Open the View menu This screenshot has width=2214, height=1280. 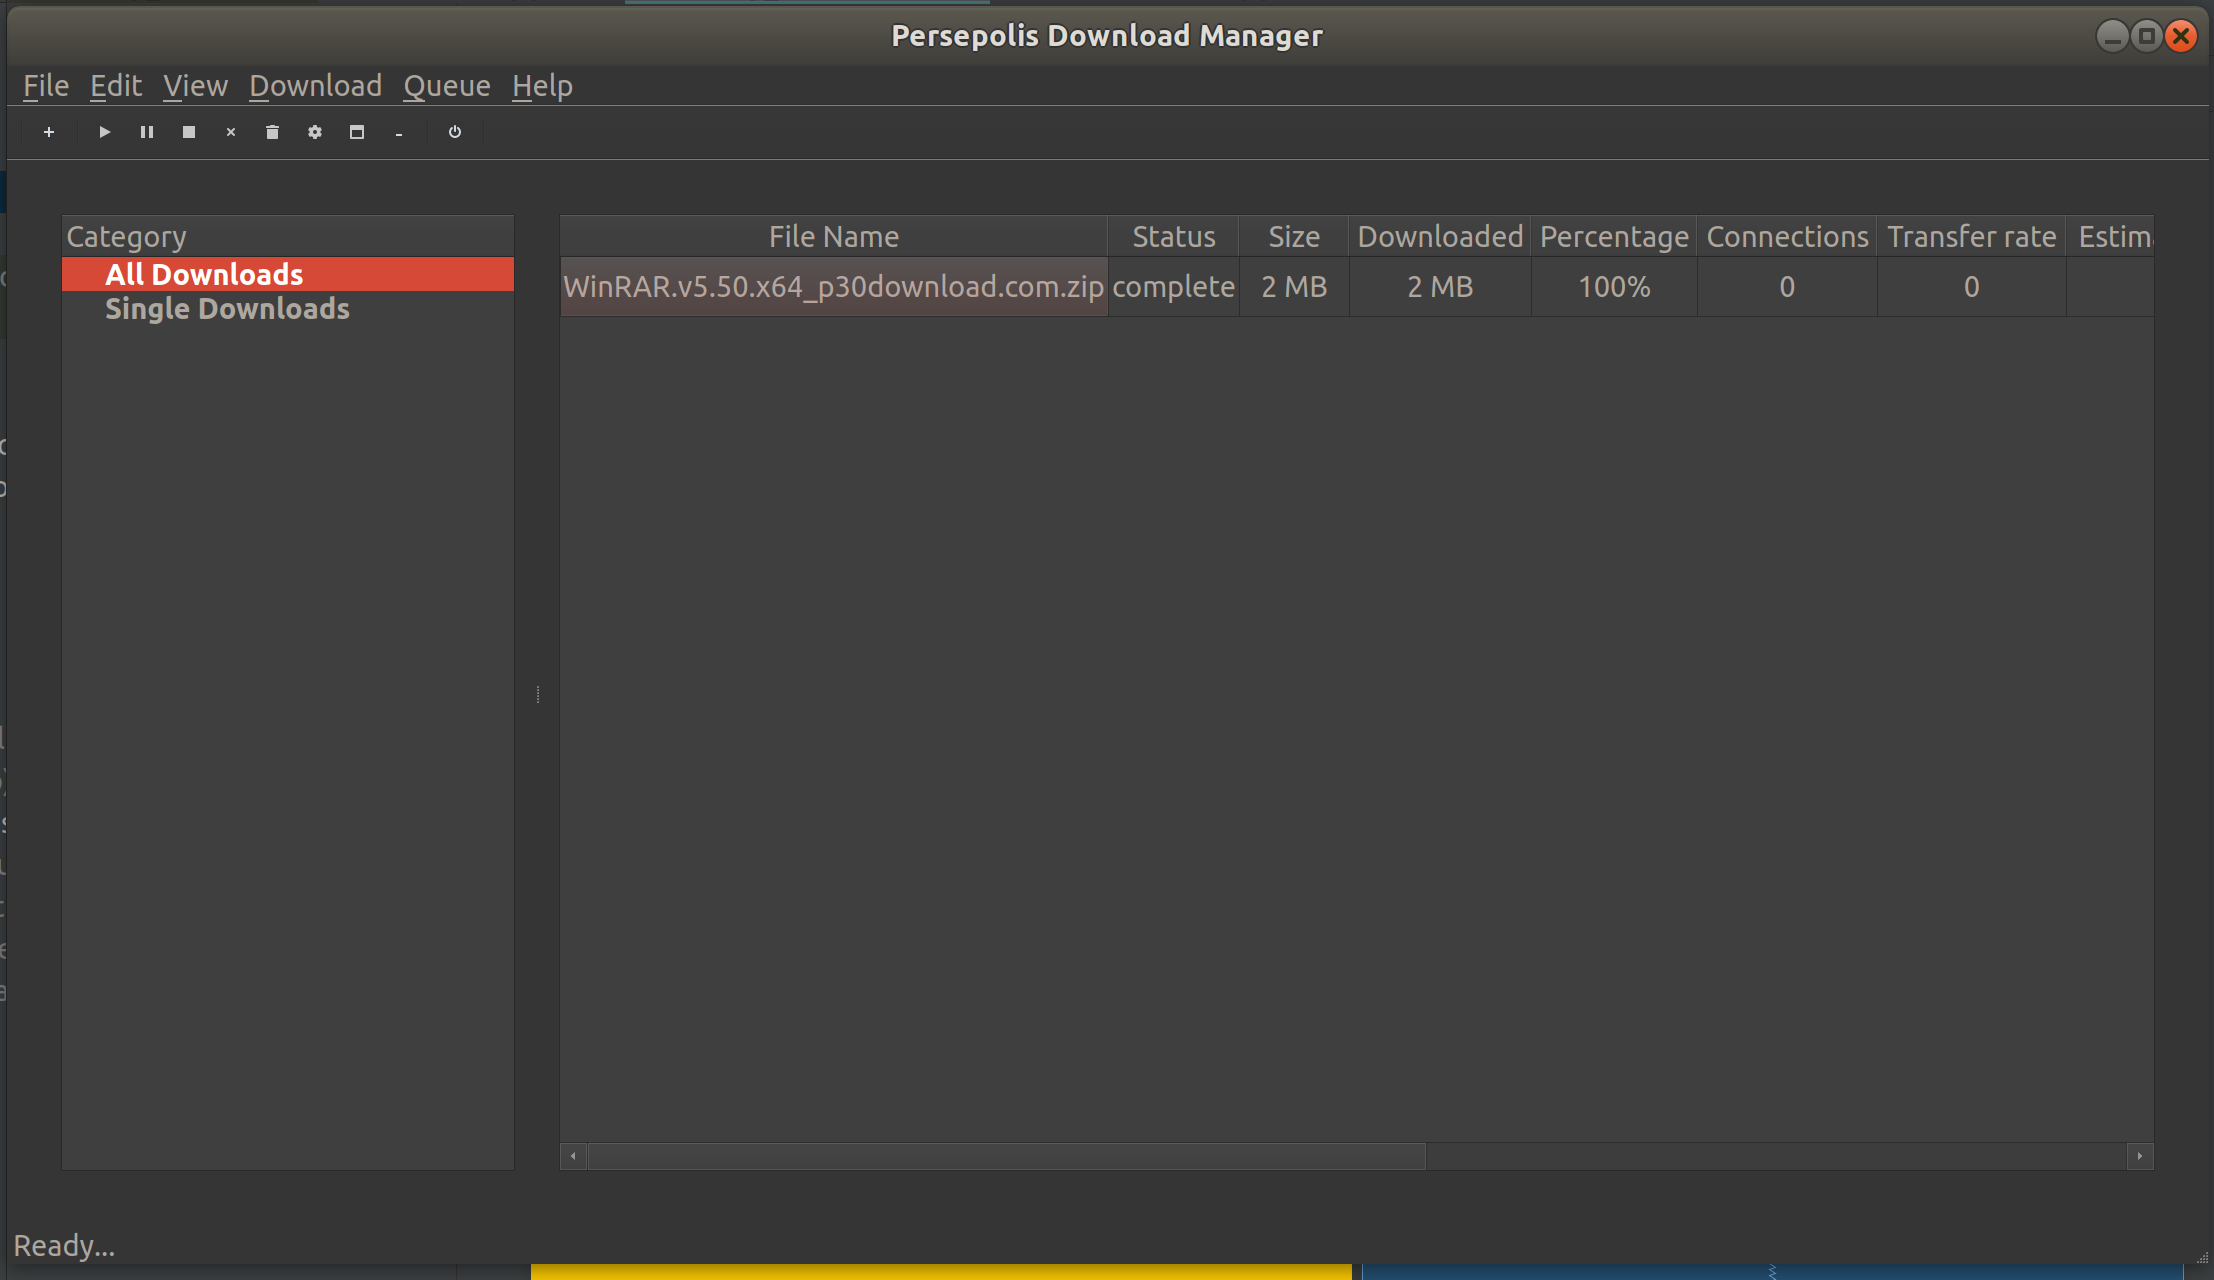[x=196, y=86]
